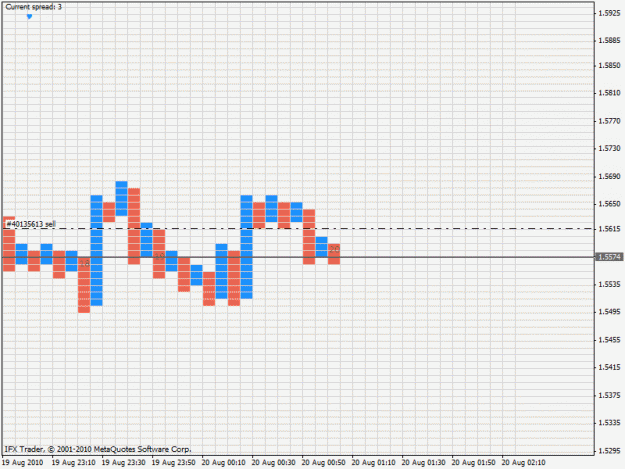
Task: Click the IFX Trader MetaQuotes copyright text
Action: [x=98, y=449]
